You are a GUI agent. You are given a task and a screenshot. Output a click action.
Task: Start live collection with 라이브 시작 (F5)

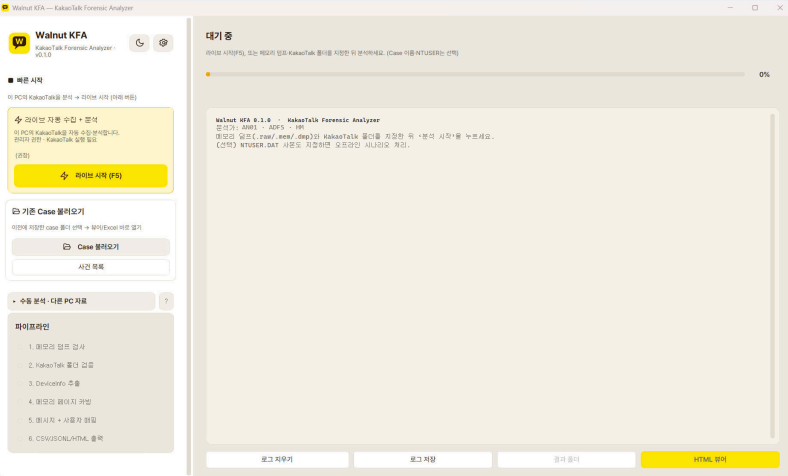click(x=90, y=175)
